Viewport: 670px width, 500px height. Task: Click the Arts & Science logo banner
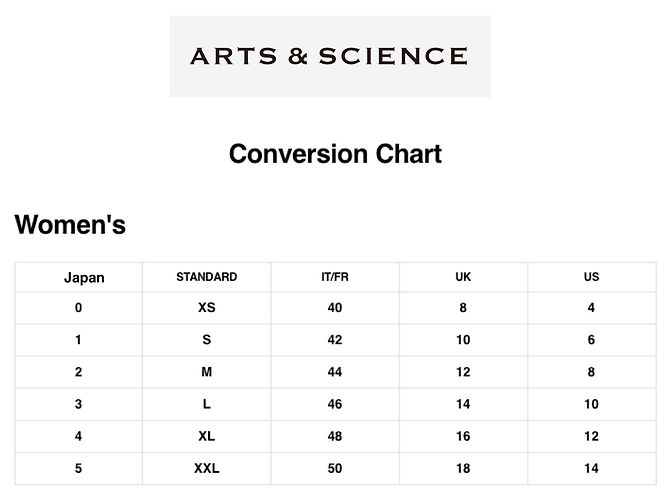[330, 56]
